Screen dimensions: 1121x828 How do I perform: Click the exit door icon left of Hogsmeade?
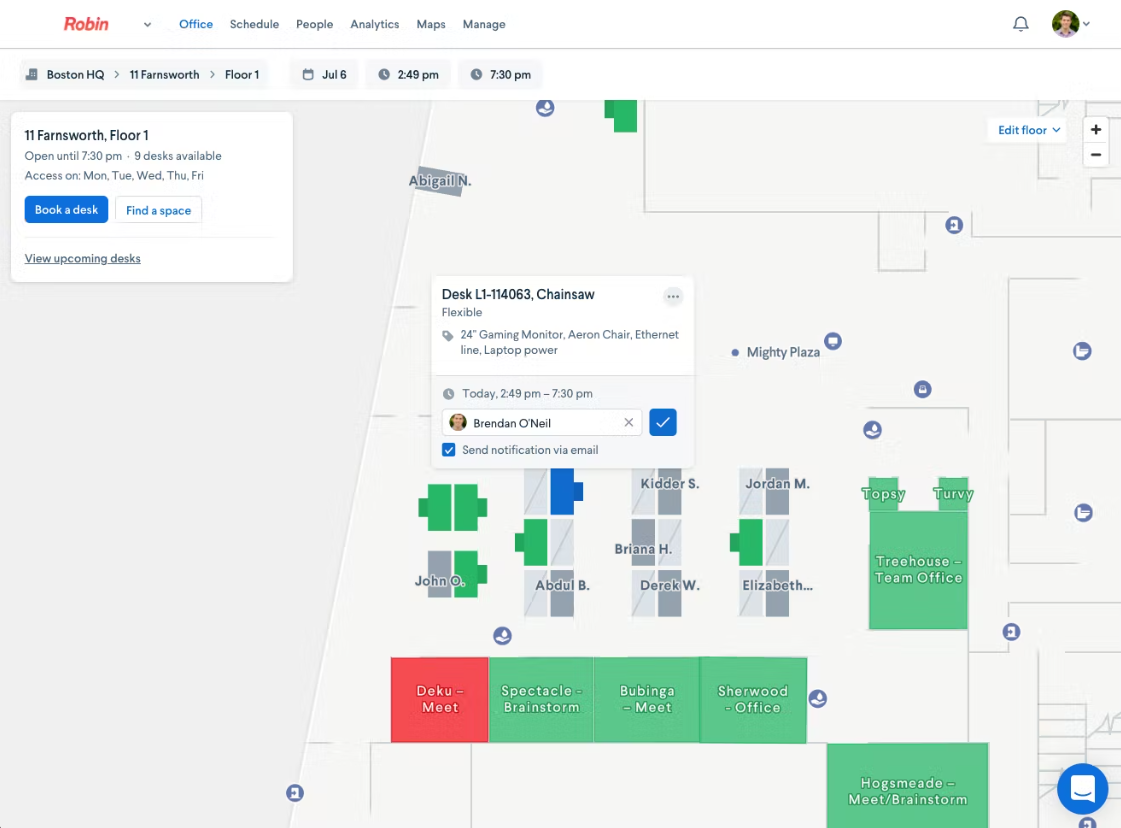295,793
